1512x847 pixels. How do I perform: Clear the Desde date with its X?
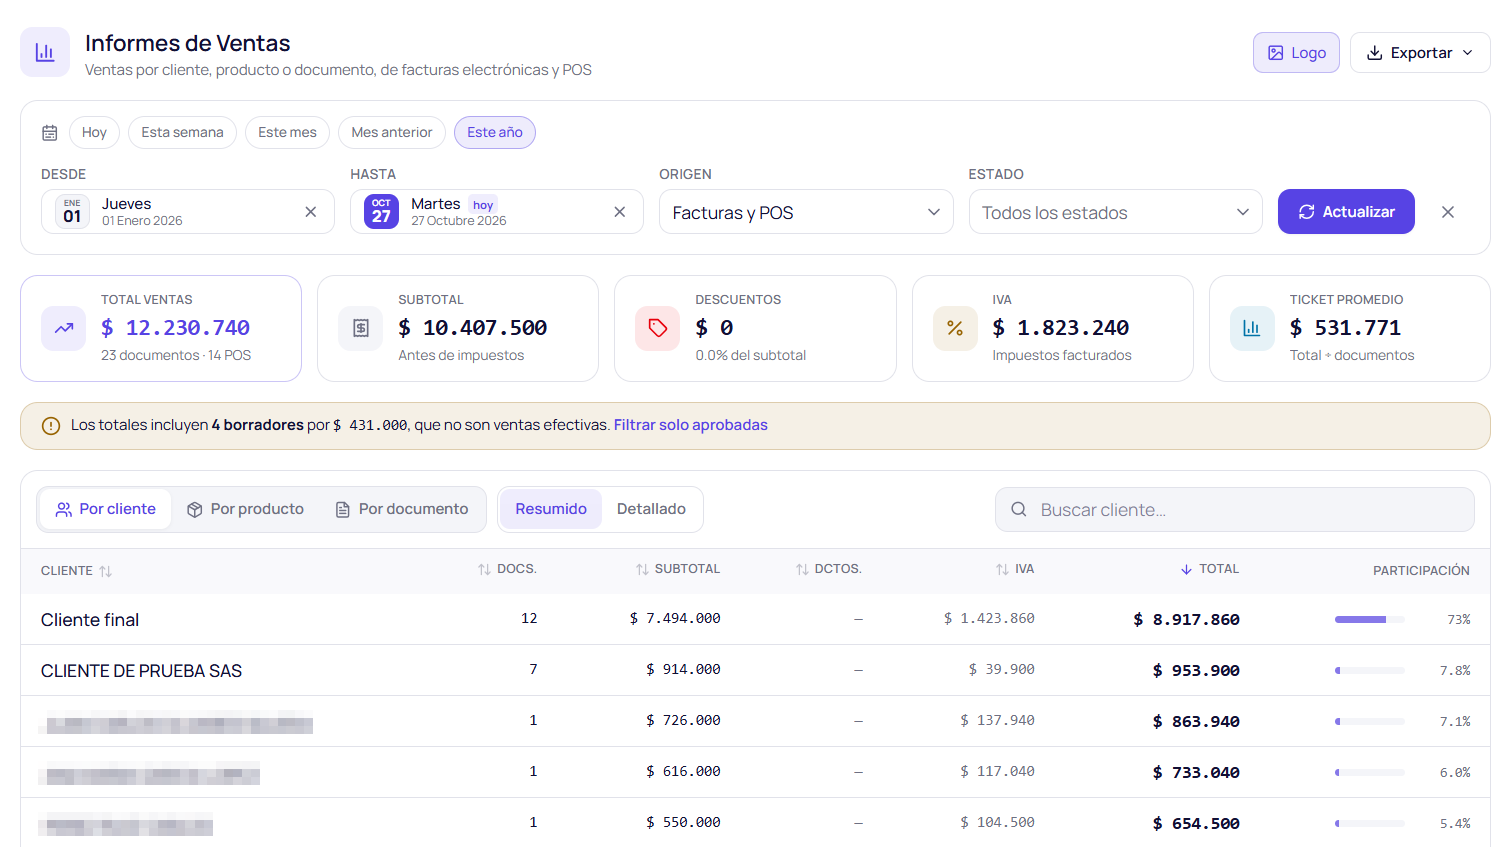coord(311,212)
